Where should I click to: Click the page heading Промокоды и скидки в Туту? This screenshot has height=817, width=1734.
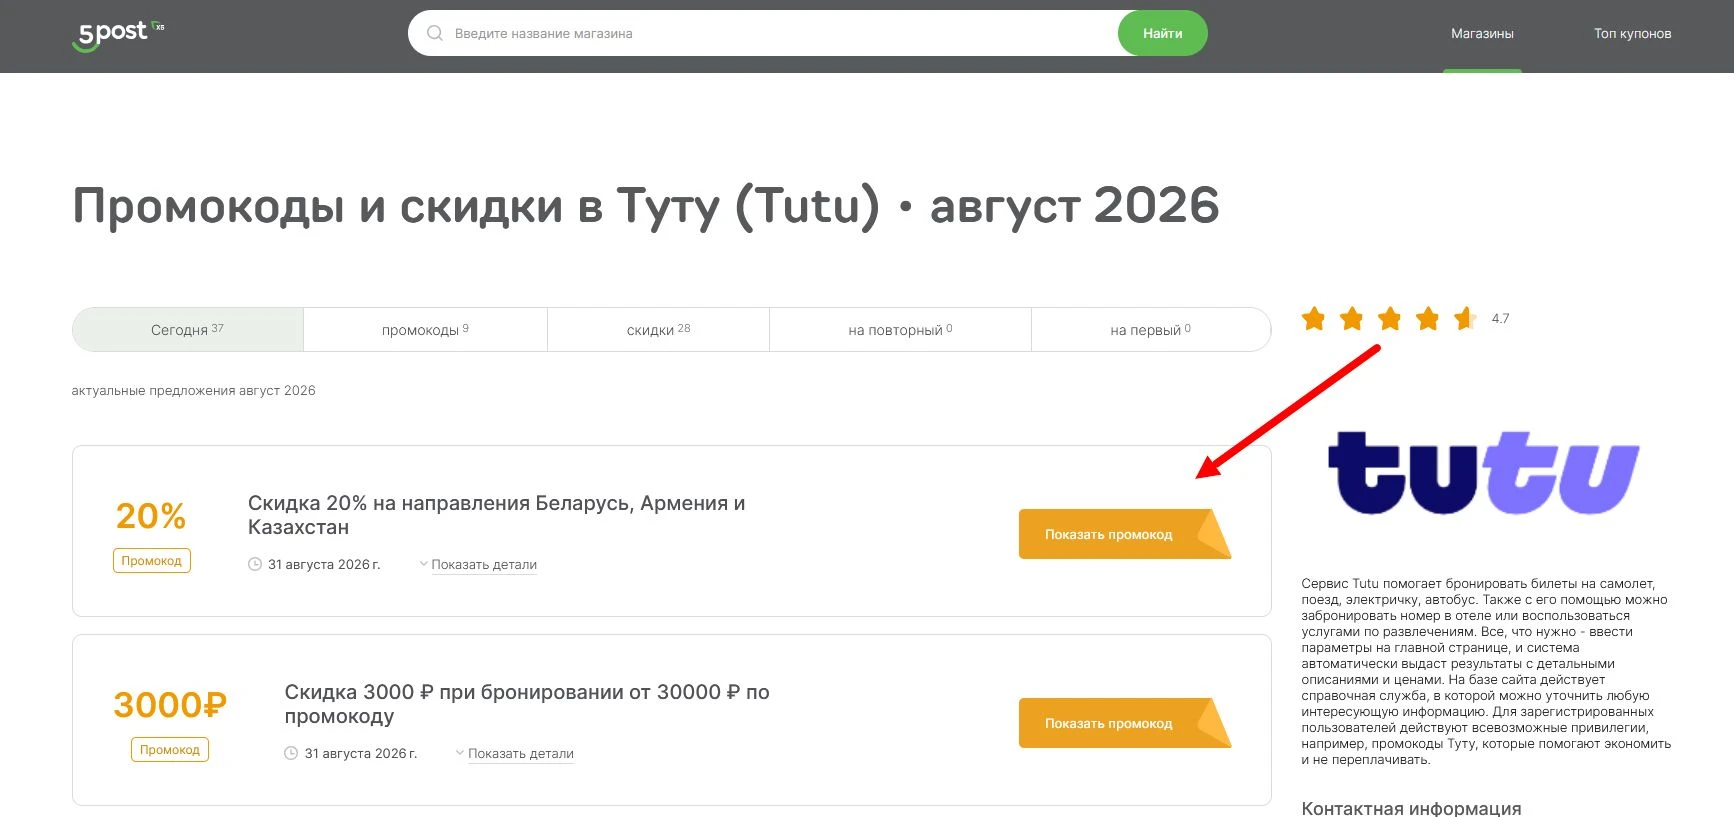tap(646, 207)
